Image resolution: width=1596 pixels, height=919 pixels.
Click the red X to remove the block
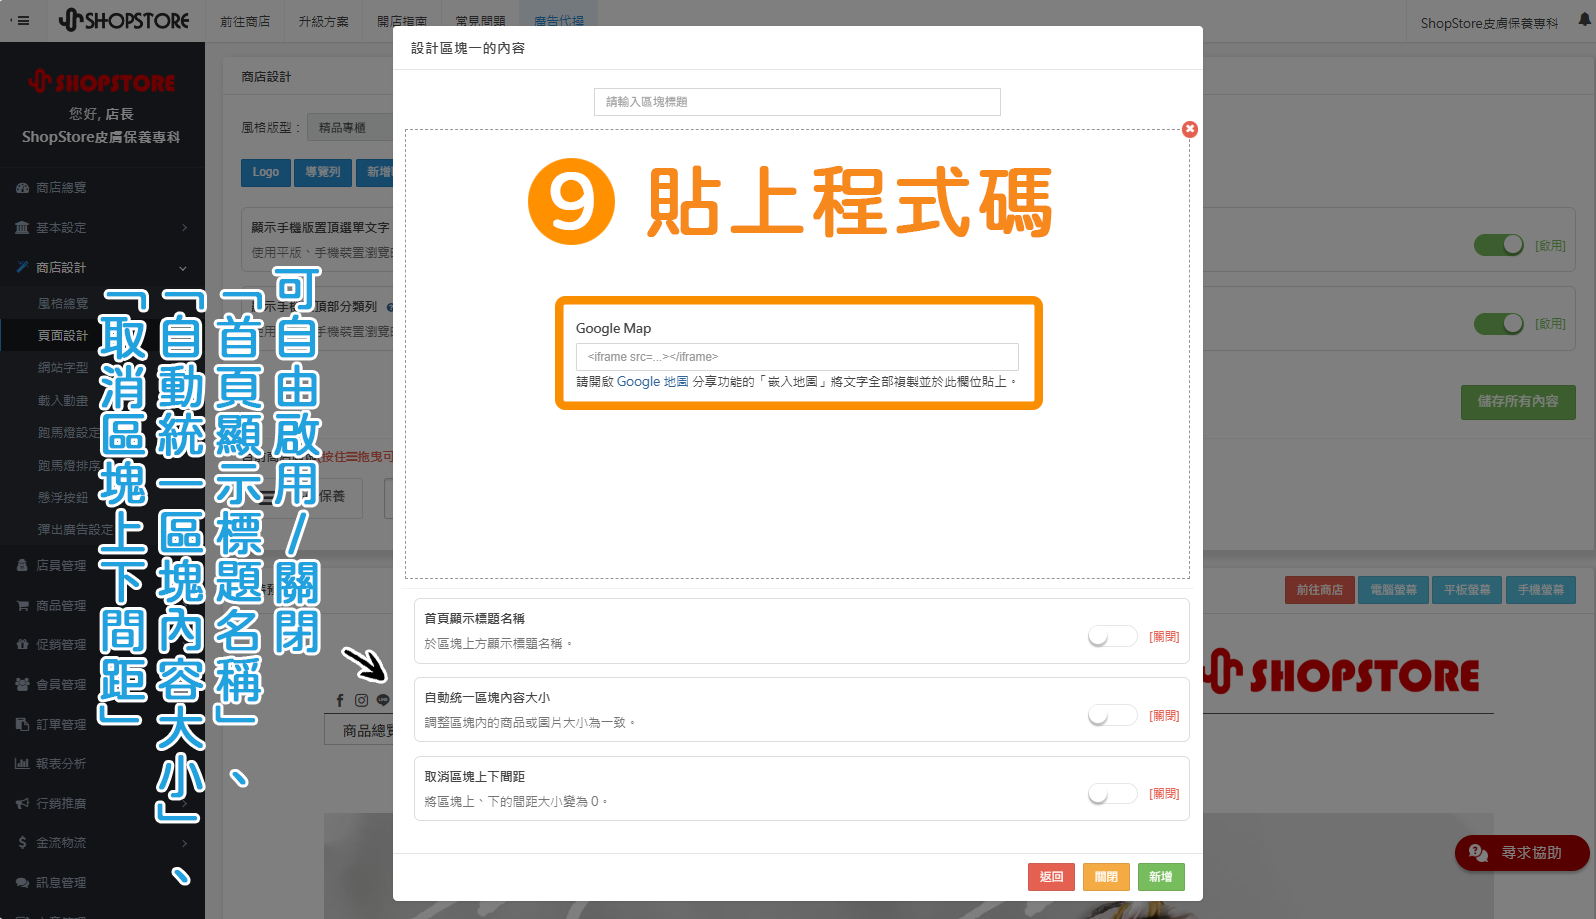coord(1189,129)
